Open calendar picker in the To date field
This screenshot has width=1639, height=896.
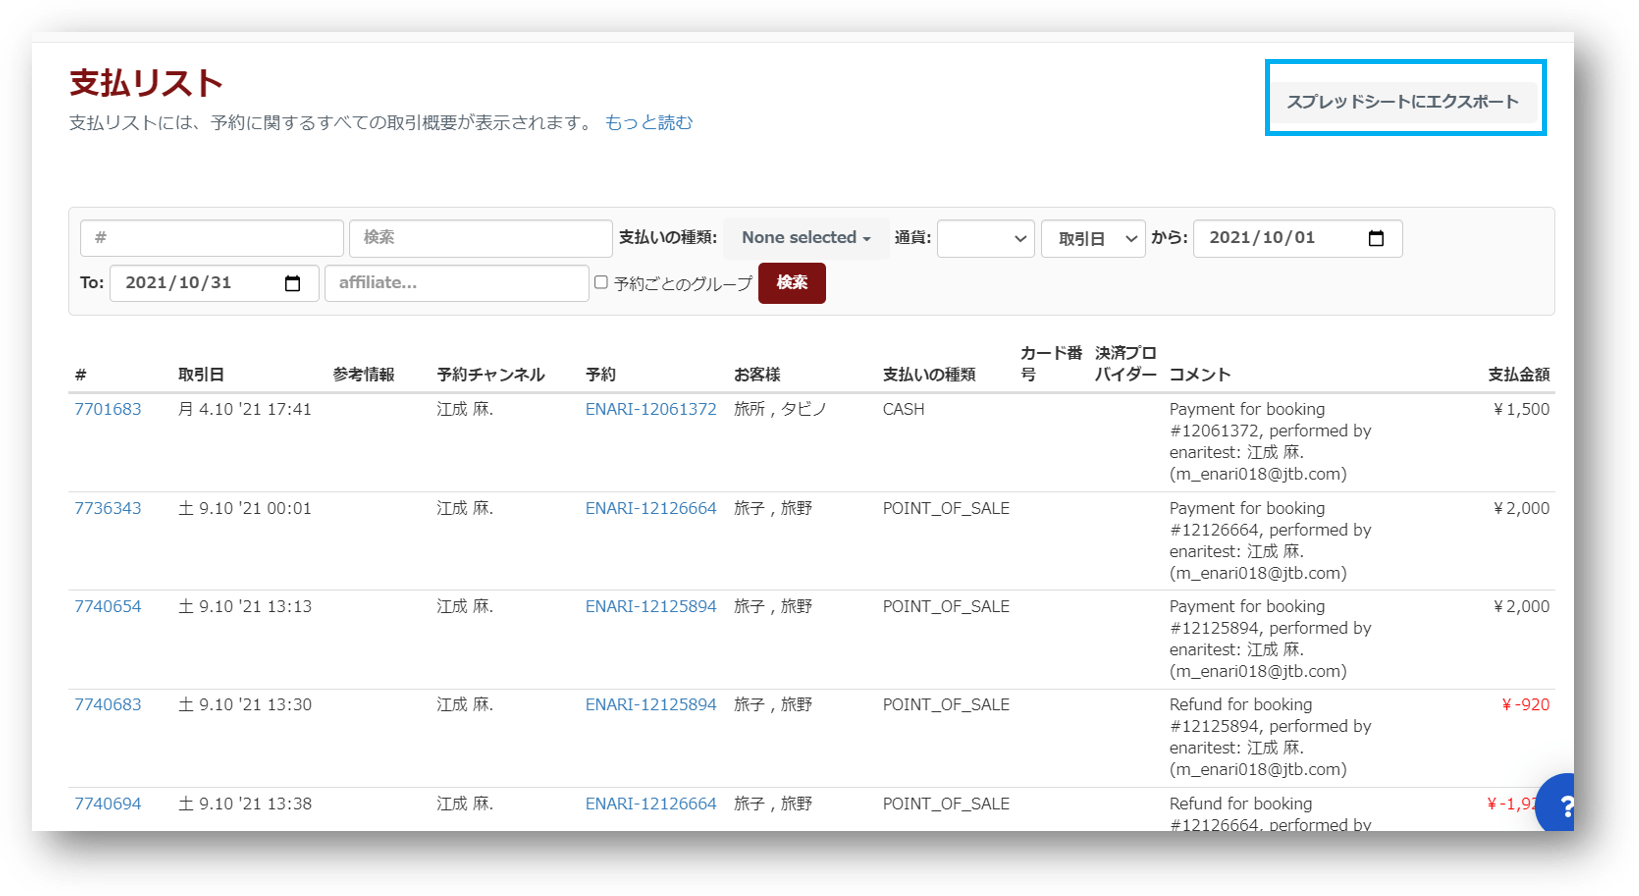coord(292,284)
